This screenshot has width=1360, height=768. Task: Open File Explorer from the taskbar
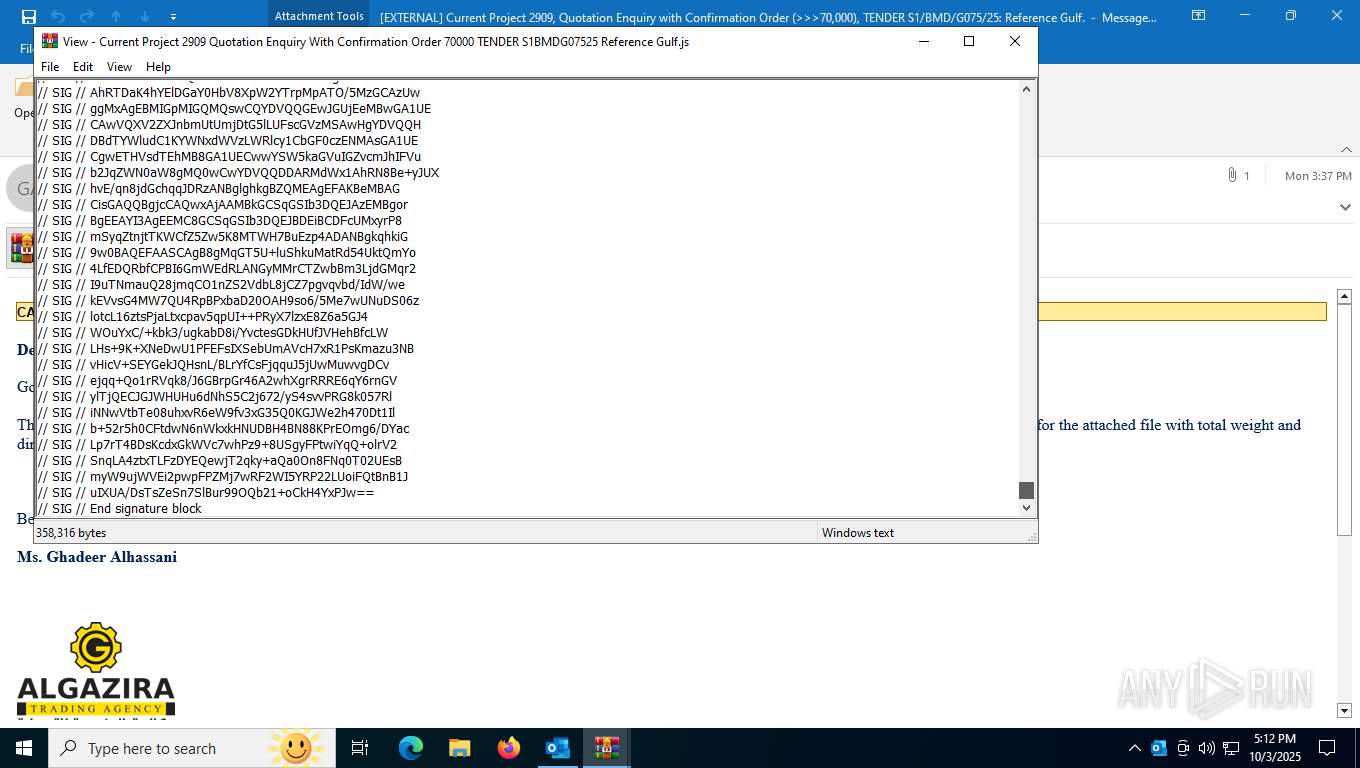coord(460,748)
